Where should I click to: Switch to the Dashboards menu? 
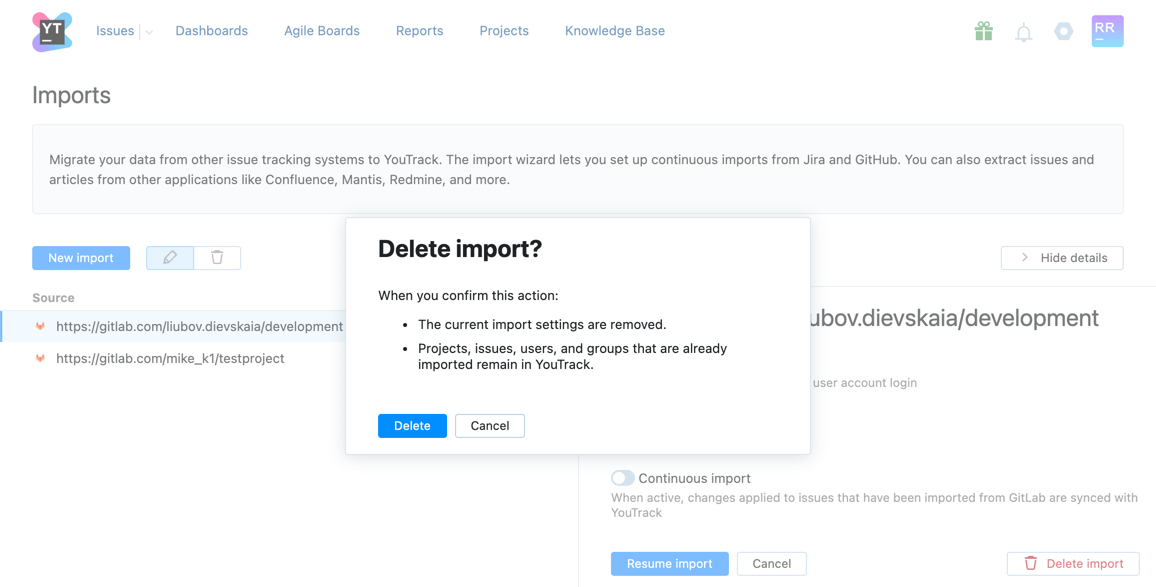[x=211, y=31]
